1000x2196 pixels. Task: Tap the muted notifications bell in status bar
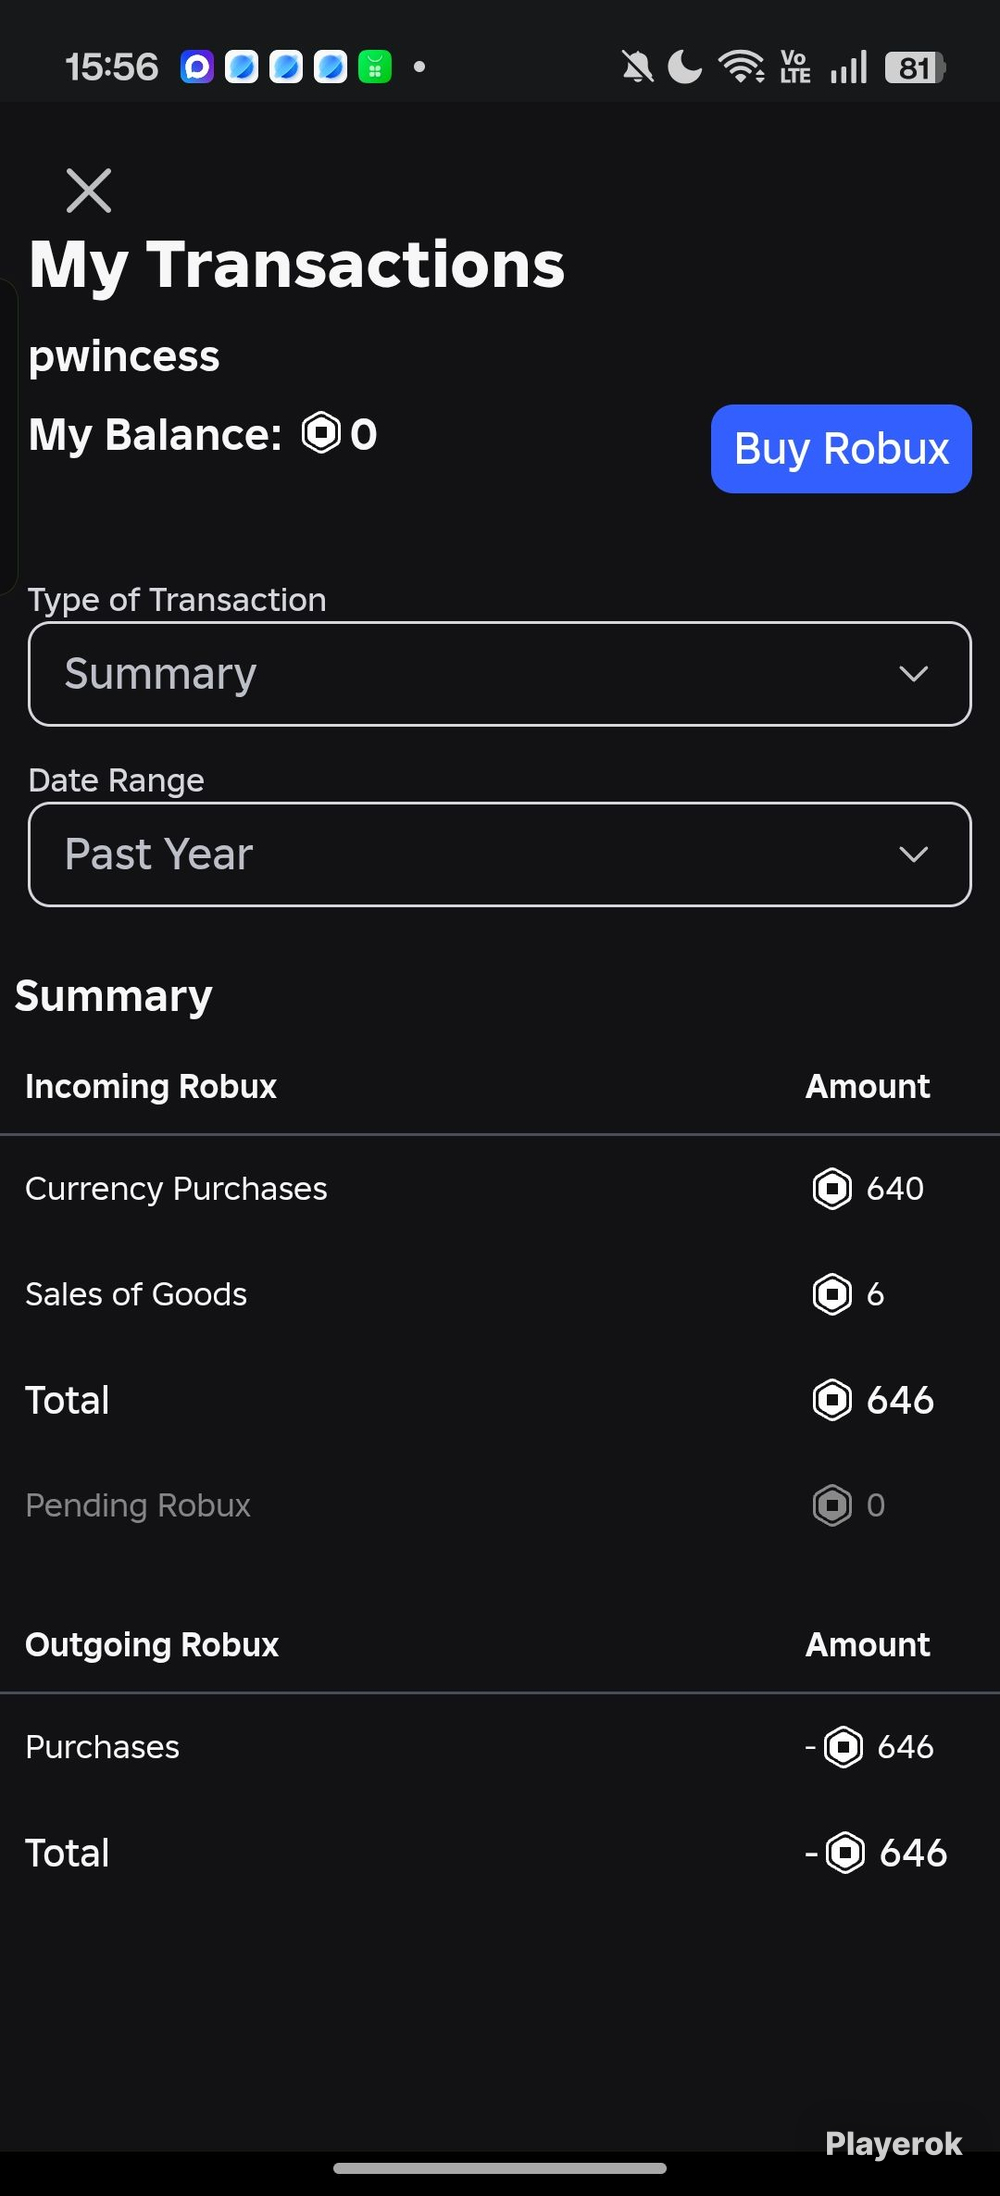pyautogui.click(x=636, y=67)
